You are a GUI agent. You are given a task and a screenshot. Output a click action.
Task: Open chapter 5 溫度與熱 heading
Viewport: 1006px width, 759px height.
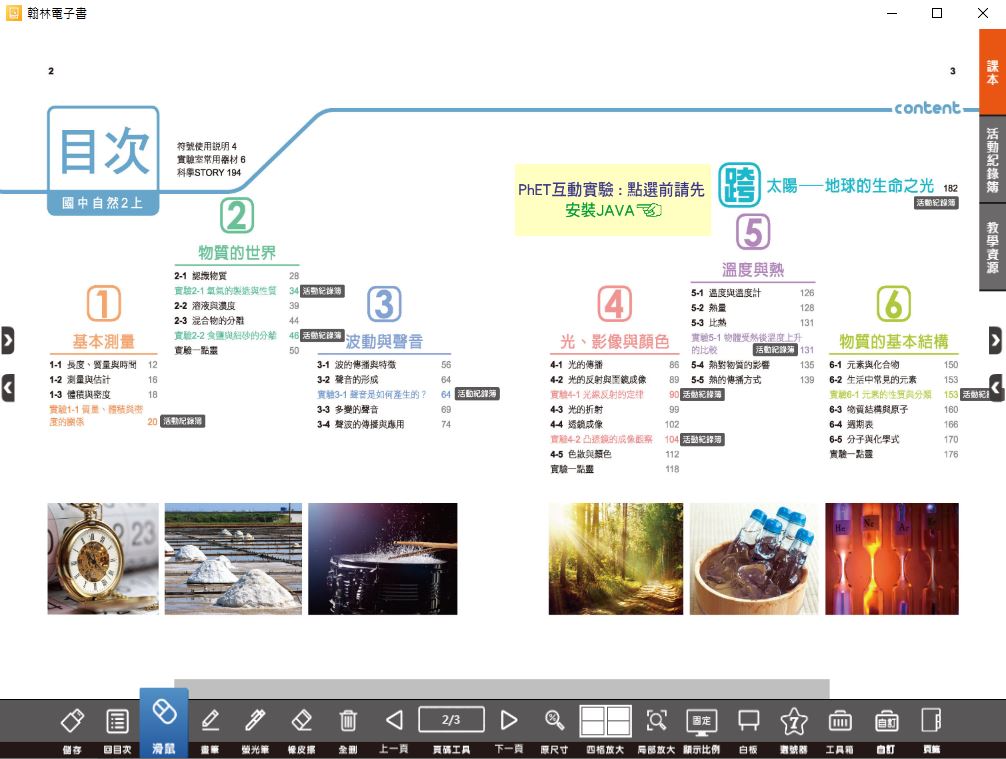[x=753, y=269]
